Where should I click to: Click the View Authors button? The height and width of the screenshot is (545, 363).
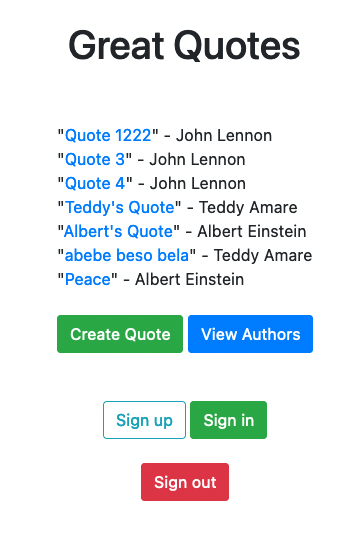click(250, 334)
